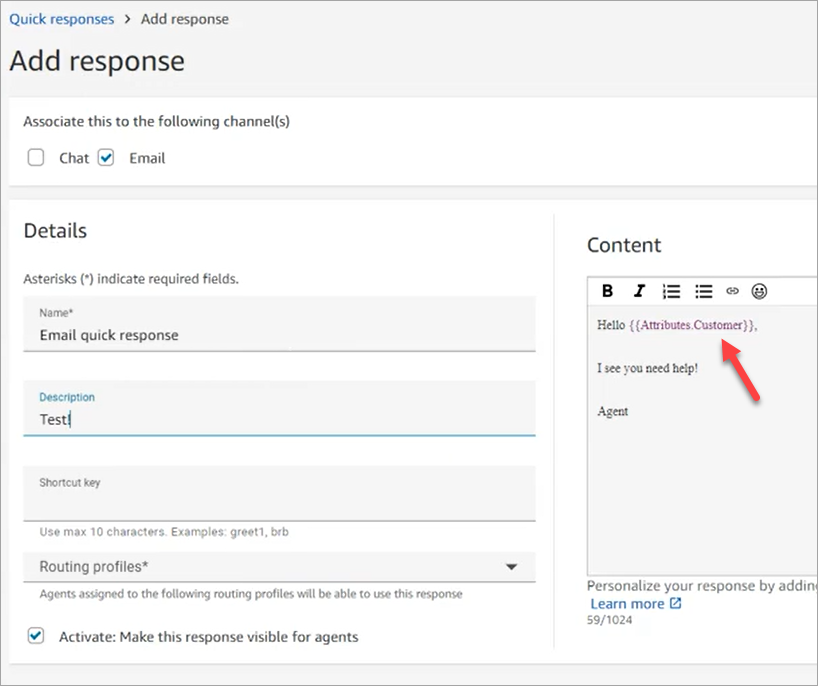The height and width of the screenshot is (686, 818).
Task: Open the Routing profiles dropdown
Action: [279, 567]
